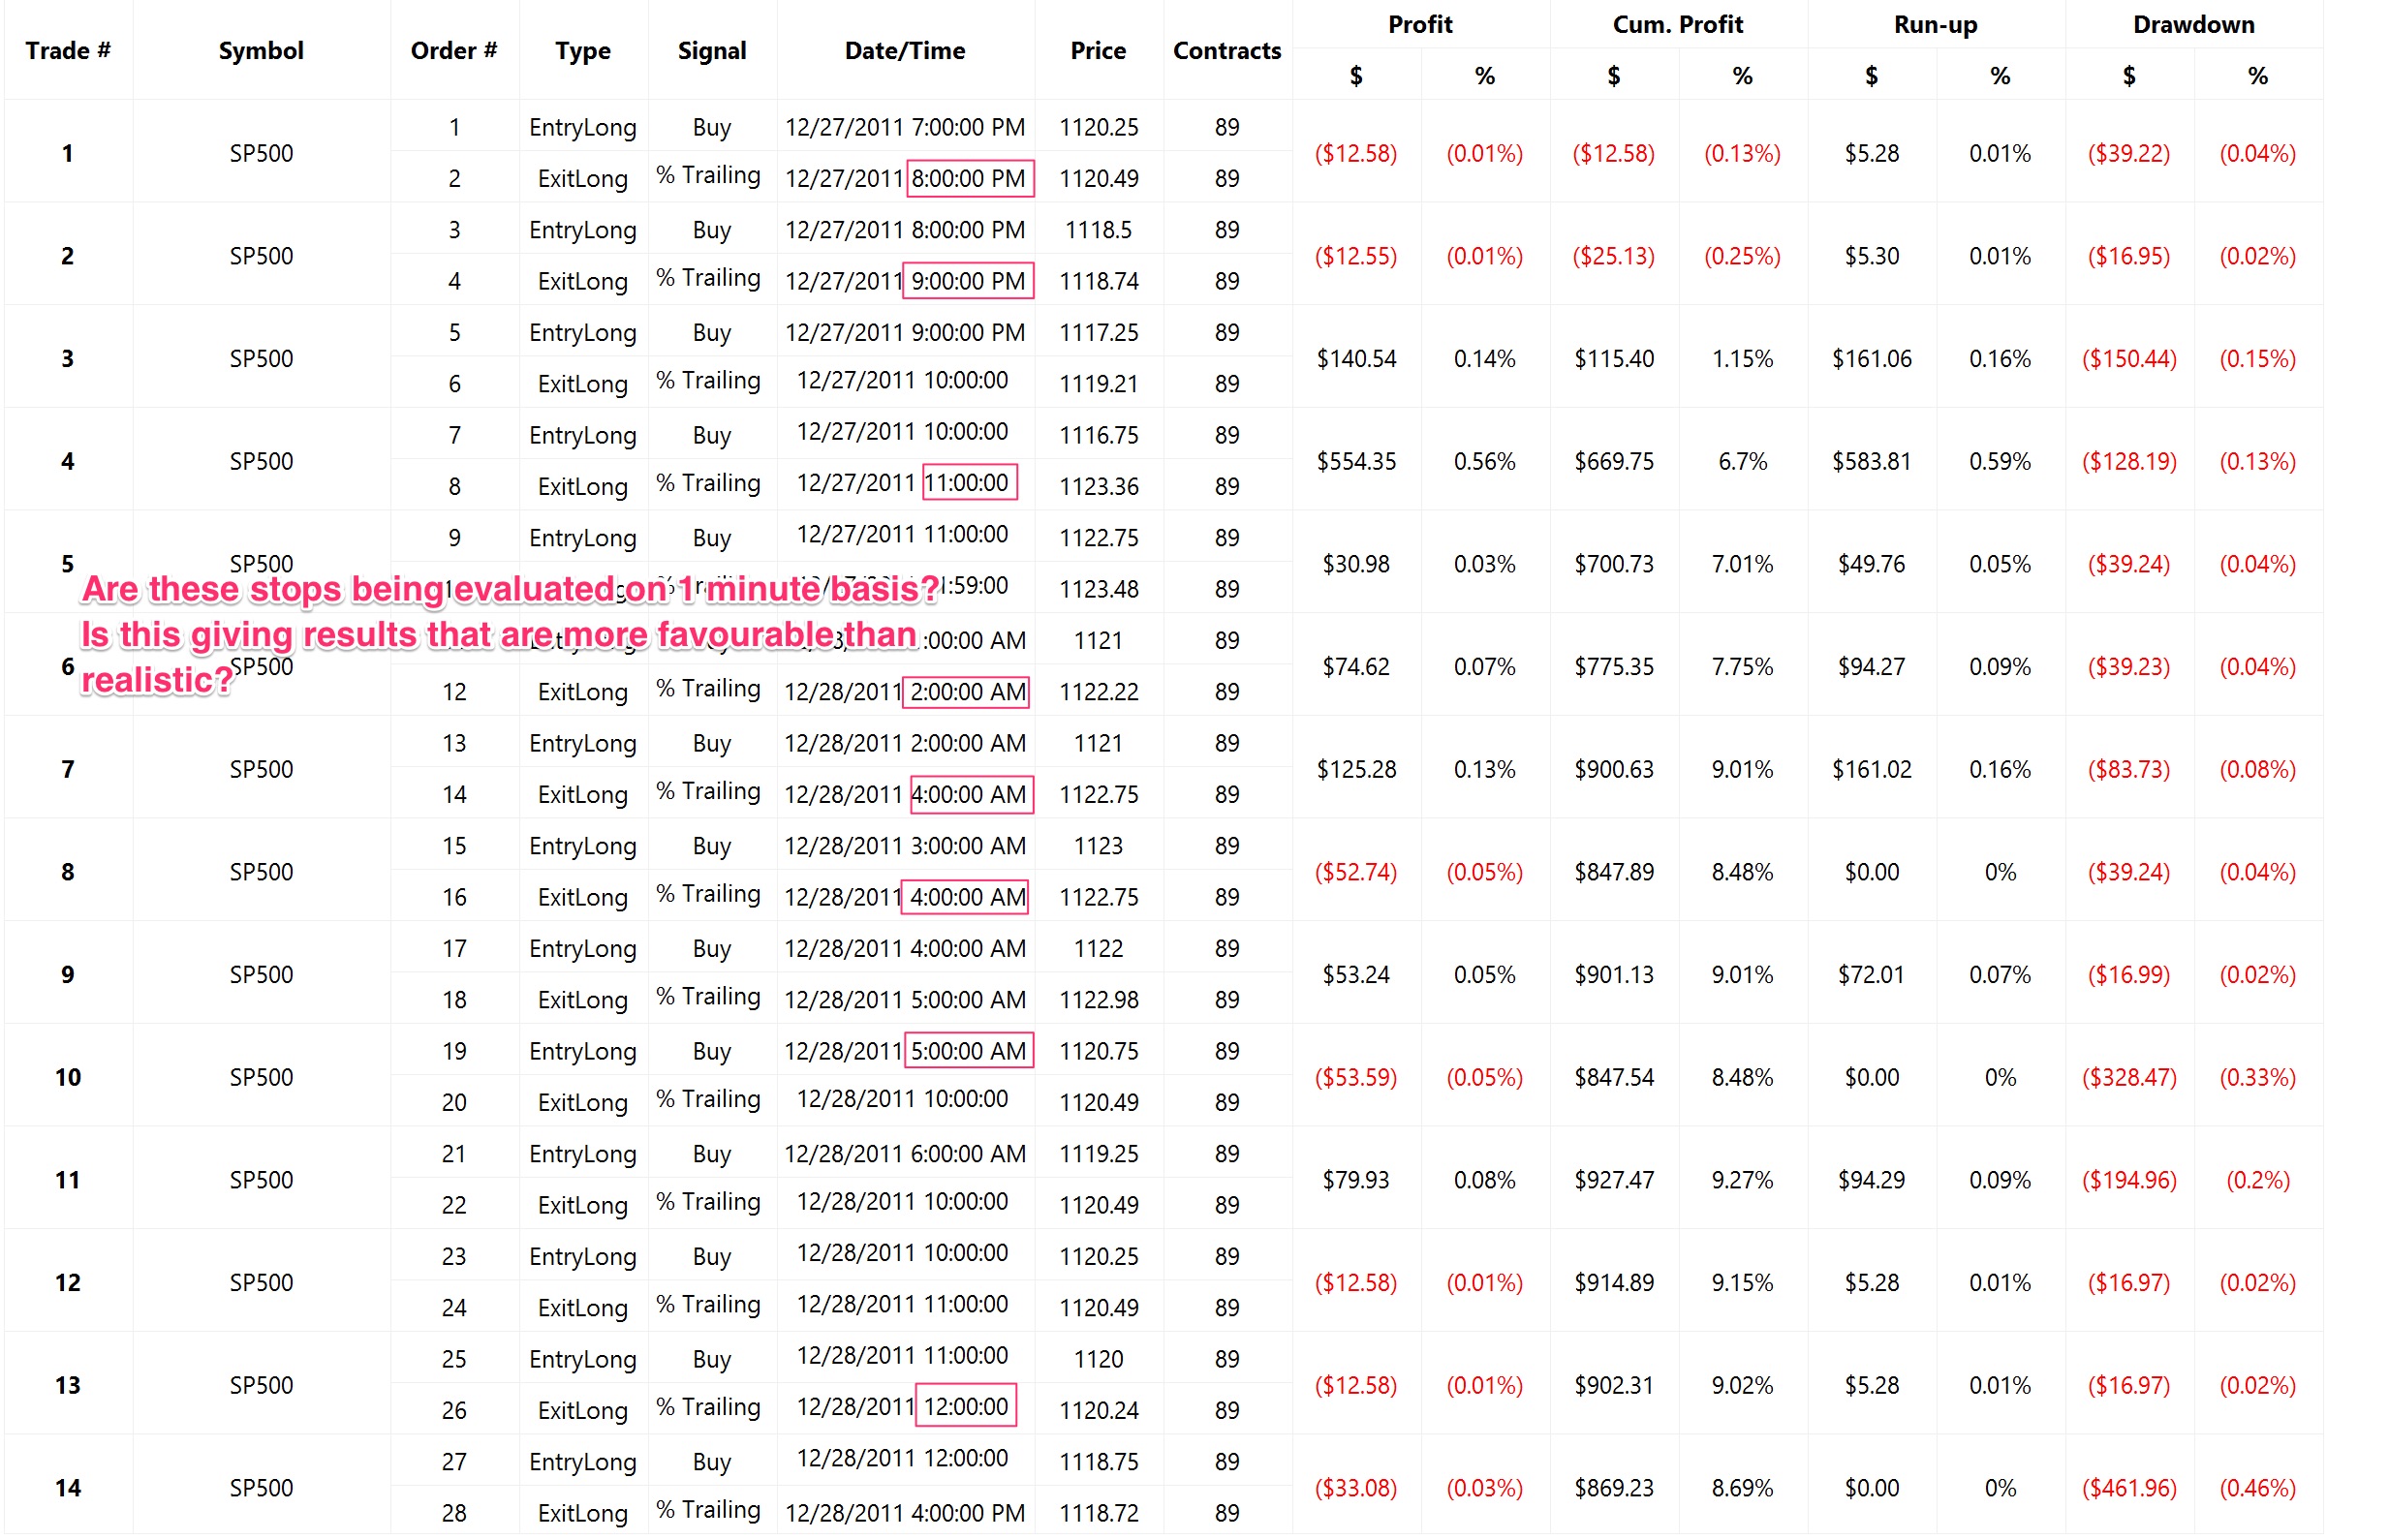Screen dimensions: 2389x1540
Task: Click the Drawdown group header
Action: (x=2195, y=25)
